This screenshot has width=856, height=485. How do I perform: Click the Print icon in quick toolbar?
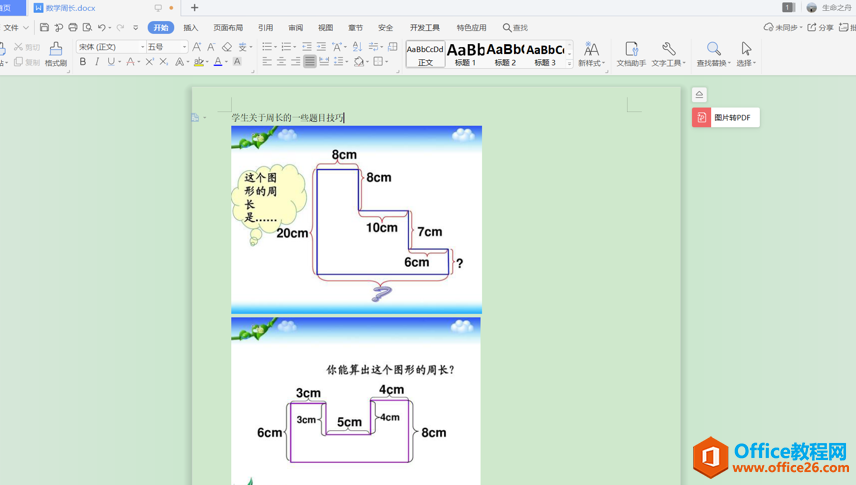coord(73,28)
